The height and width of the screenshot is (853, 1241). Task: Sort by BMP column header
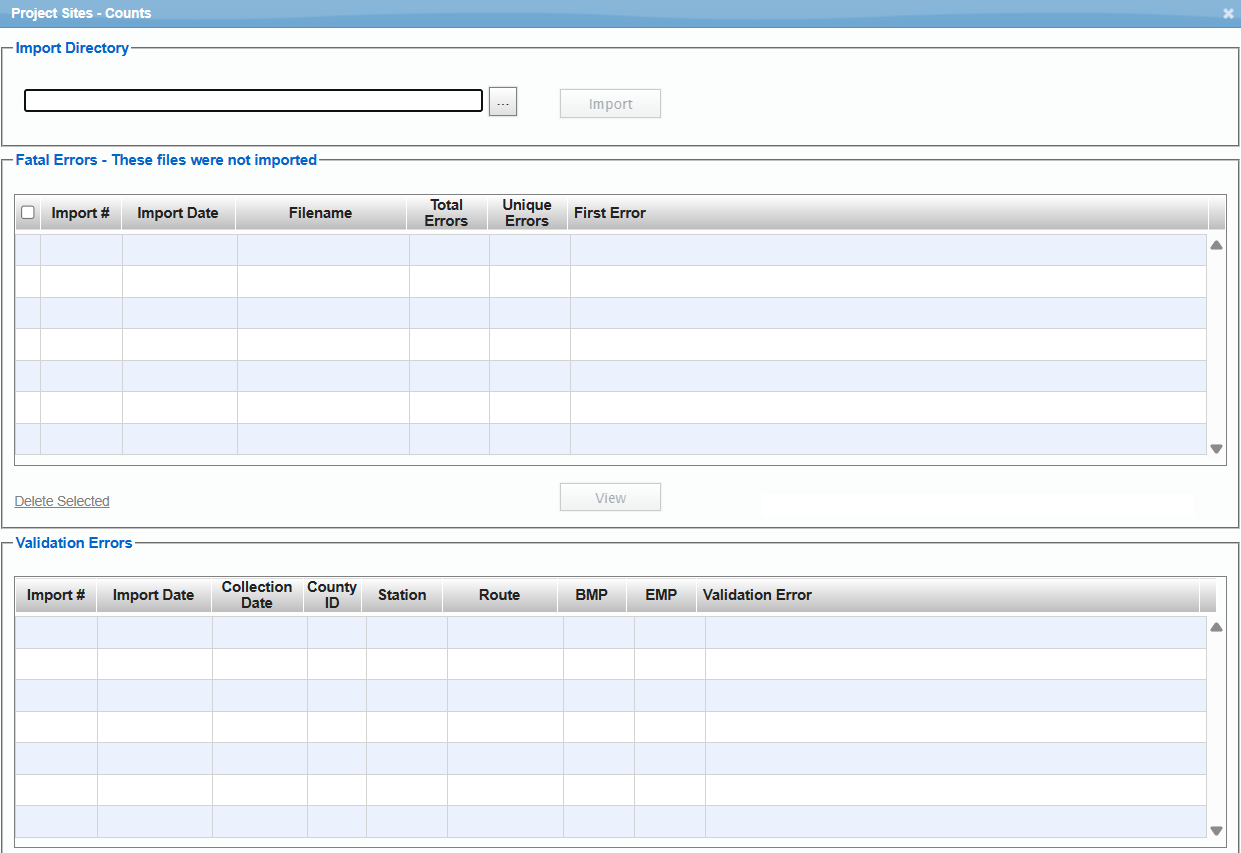click(x=592, y=595)
